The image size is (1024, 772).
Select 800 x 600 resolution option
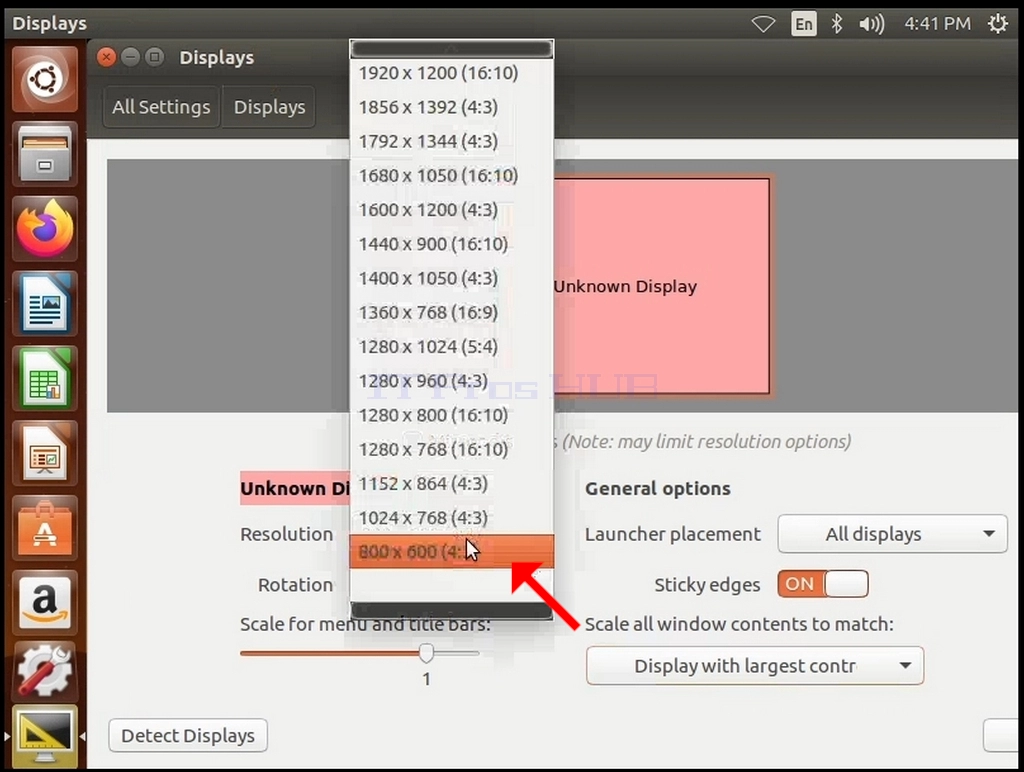(x=452, y=552)
